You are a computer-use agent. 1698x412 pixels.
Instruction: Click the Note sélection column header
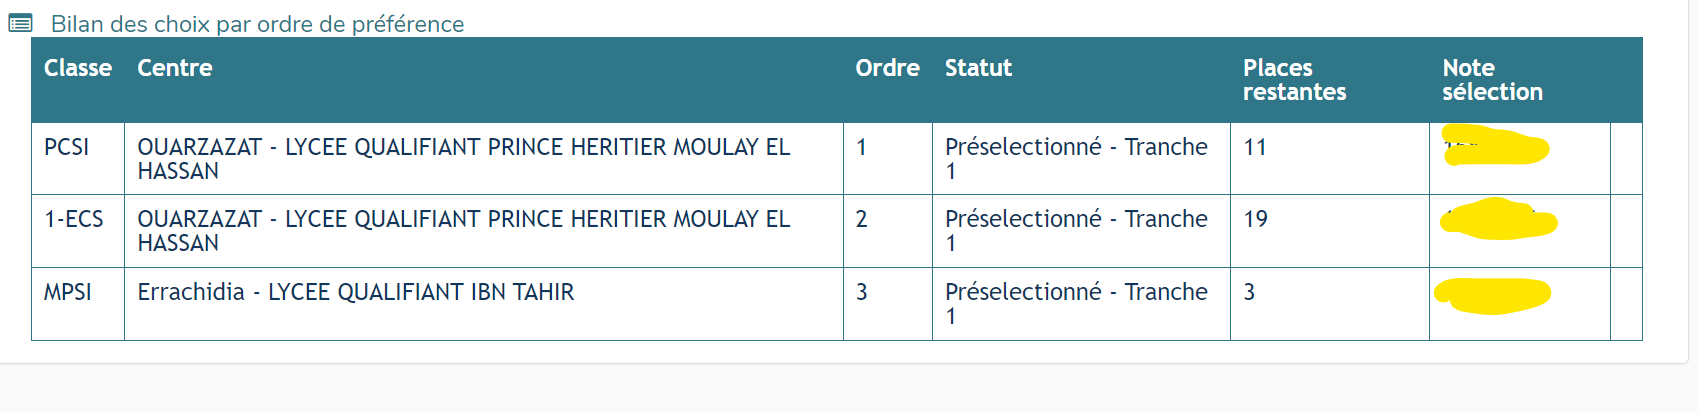[1492, 80]
